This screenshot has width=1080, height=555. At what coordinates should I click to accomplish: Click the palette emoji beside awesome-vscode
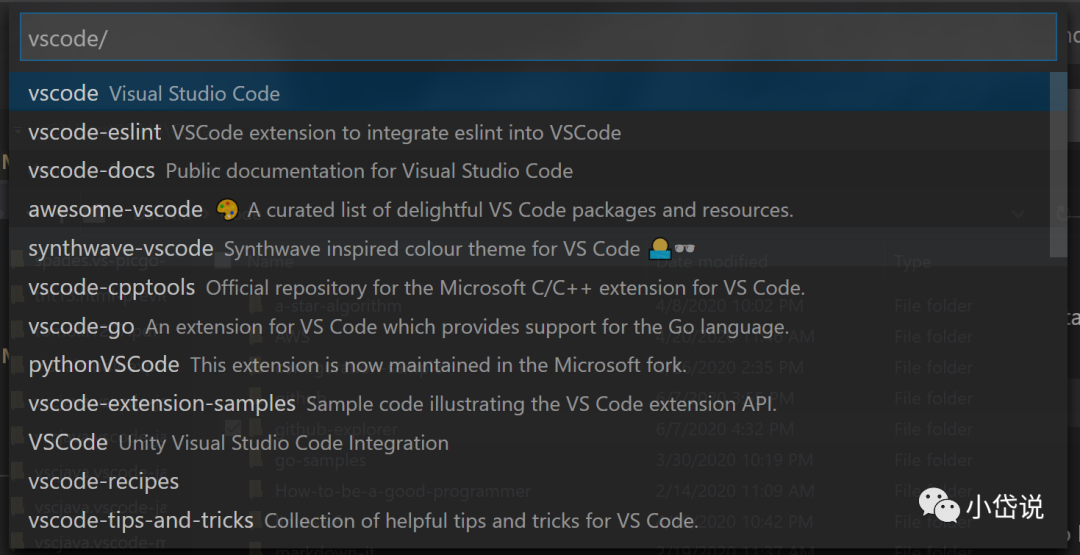228,210
